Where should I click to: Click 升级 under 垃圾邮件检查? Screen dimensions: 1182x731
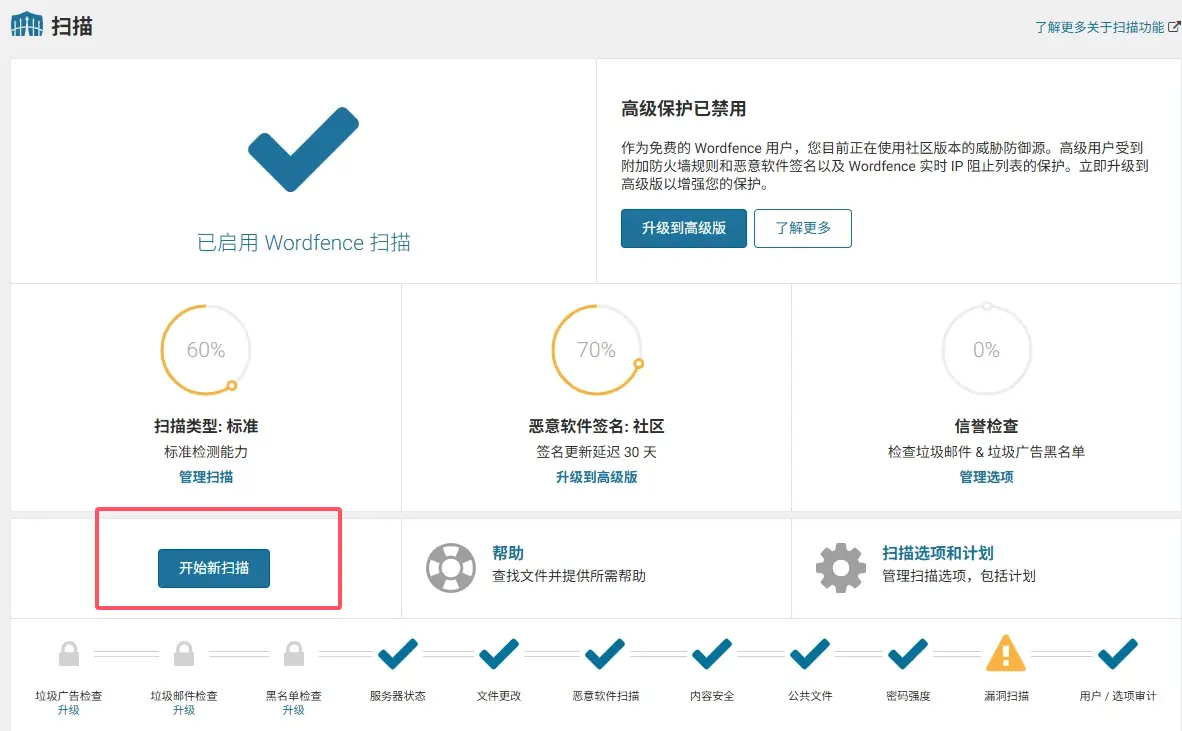(184, 710)
